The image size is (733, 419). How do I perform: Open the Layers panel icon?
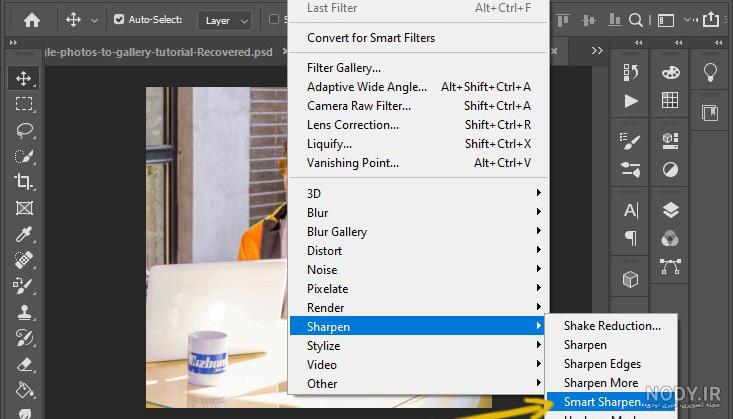tap(670, 210)
